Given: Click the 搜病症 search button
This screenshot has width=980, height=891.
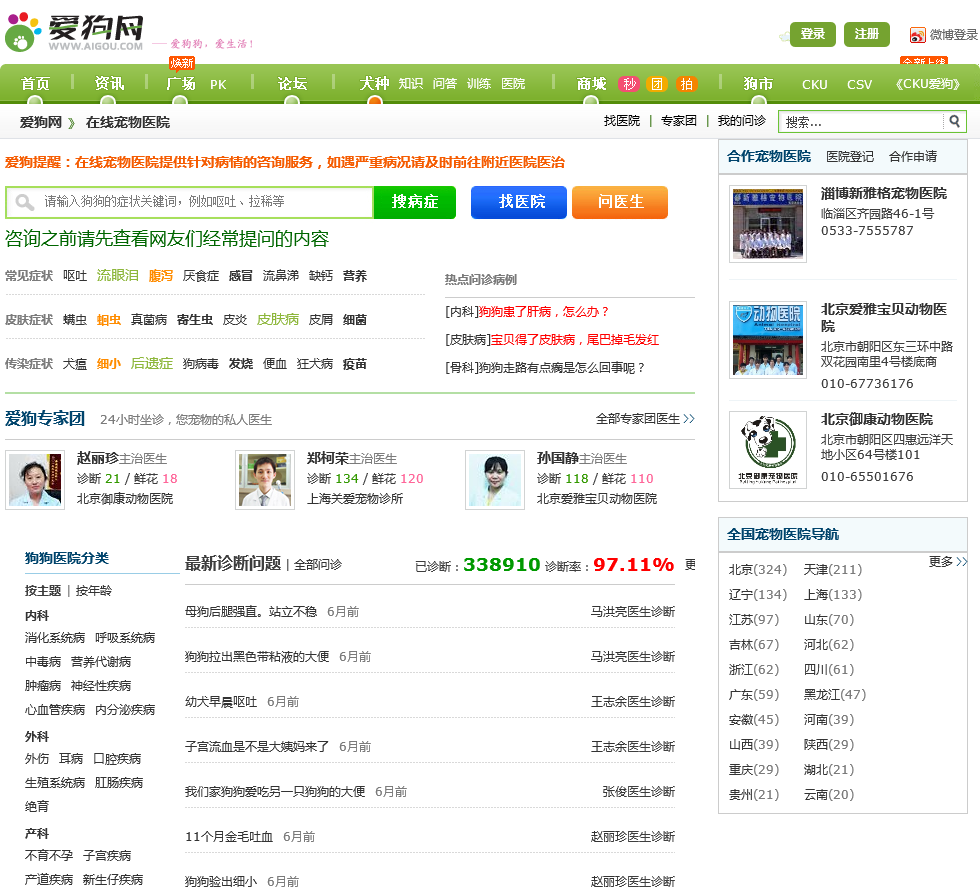Looking at the screenshot, I should pyautogui.click(x=415, y=202).
